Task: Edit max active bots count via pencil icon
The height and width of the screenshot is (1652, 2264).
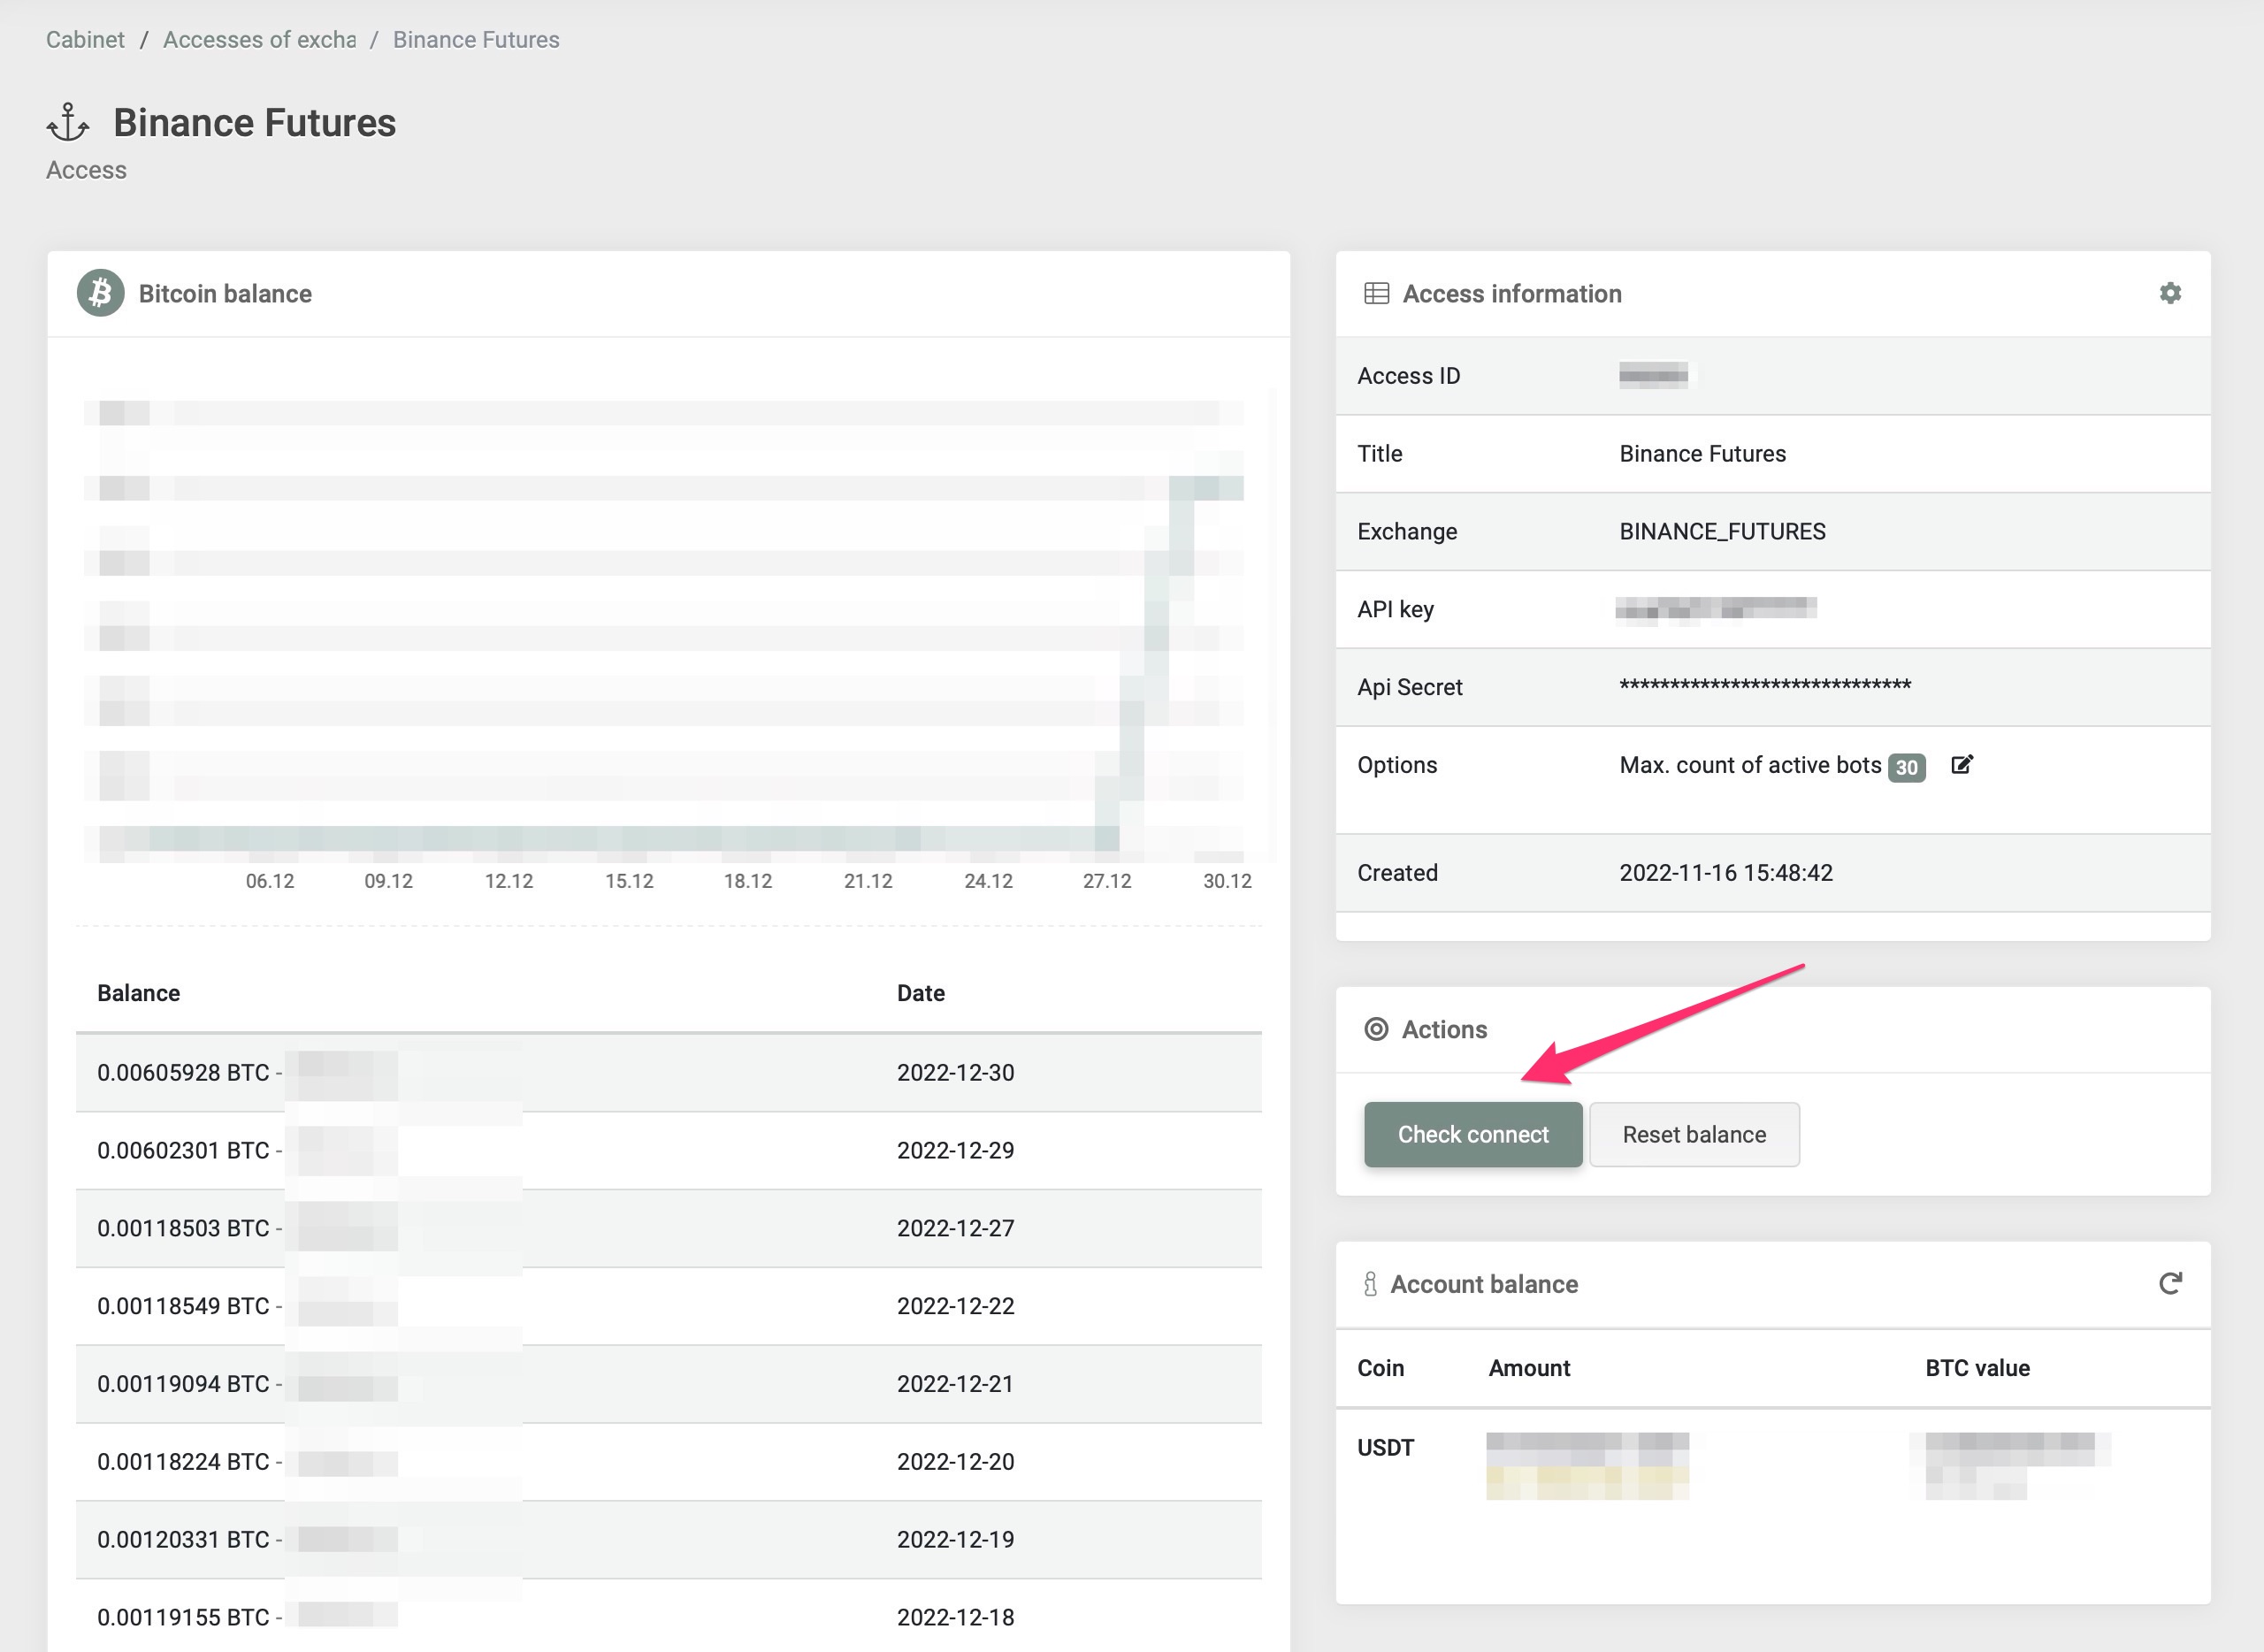Action: [1962, 765]
